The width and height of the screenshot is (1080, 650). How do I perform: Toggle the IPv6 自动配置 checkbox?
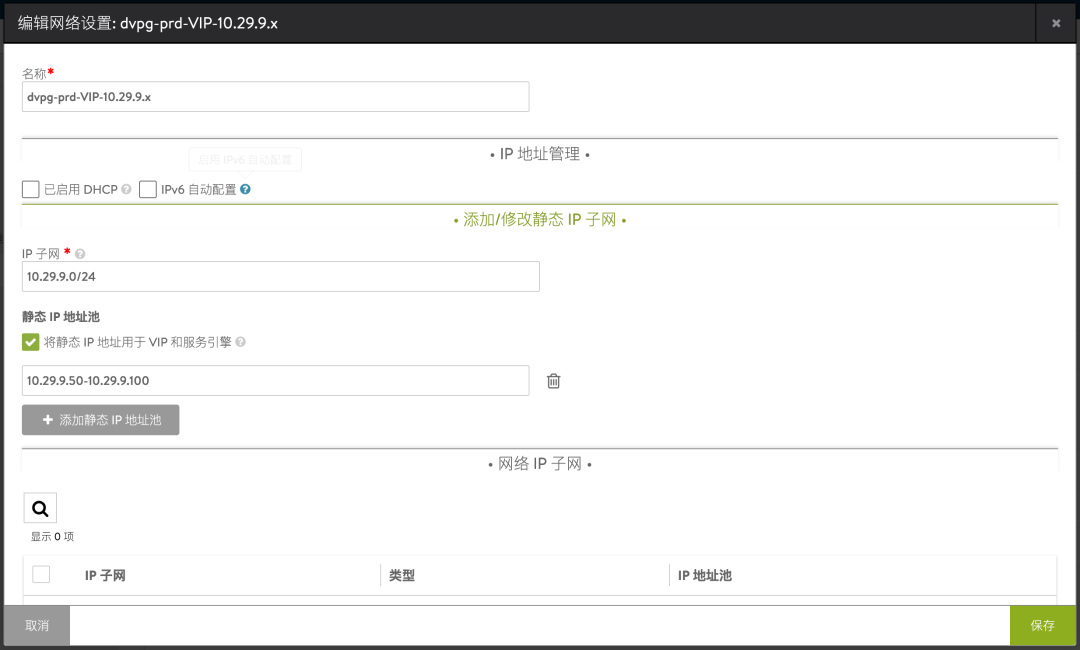[148, 189]
